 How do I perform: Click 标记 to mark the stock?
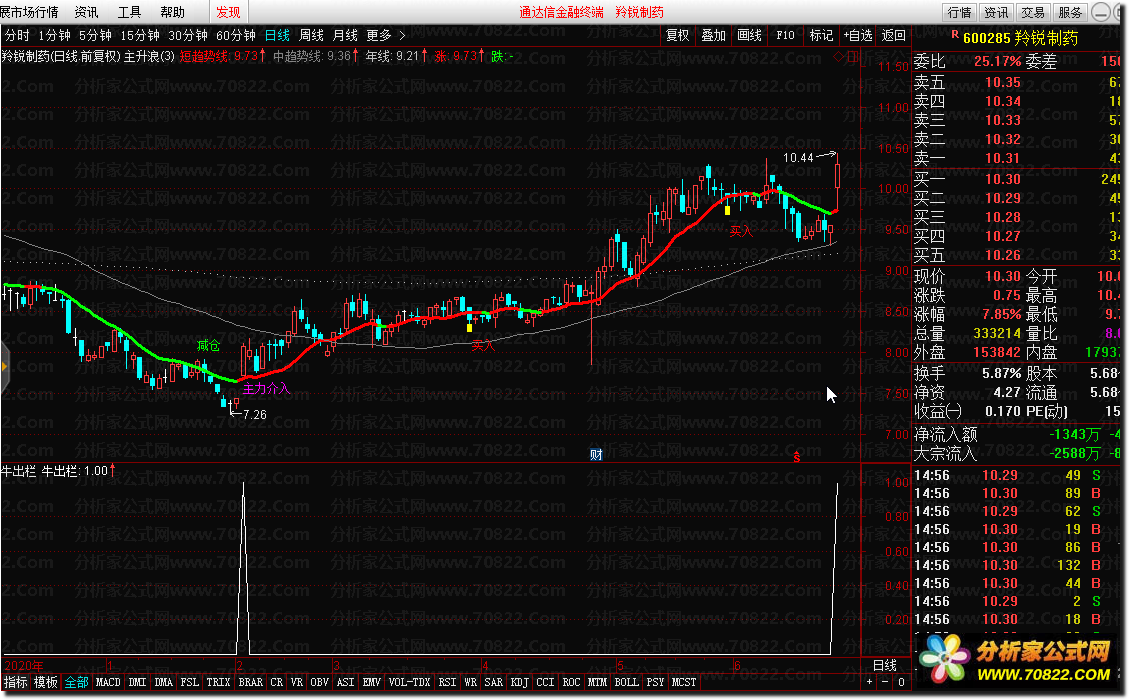[822, 35]
